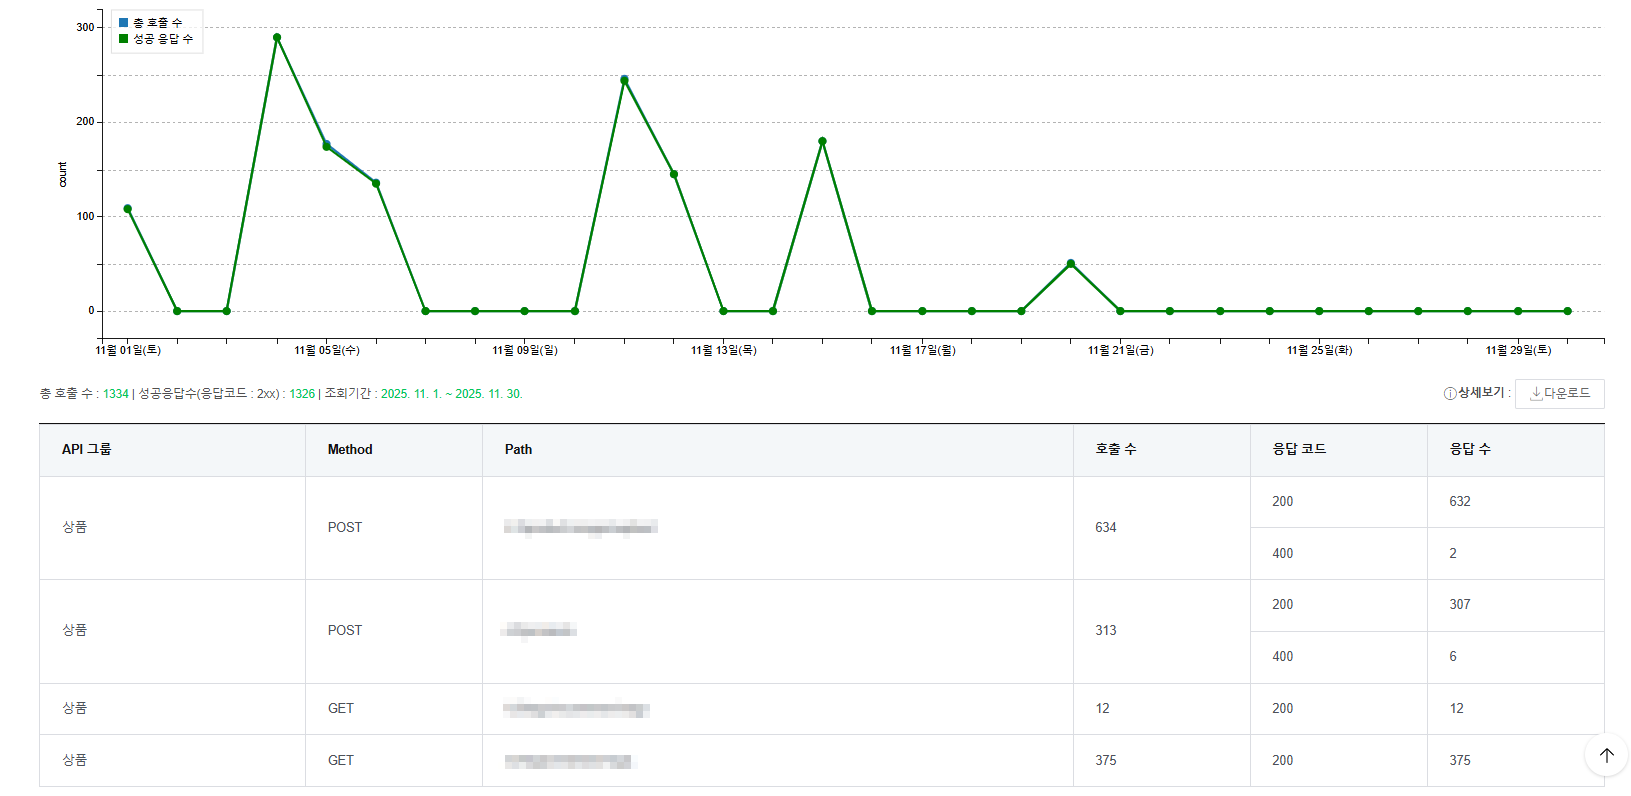Click the 다운로드 download button
The image size is (1631, 796).
(1559, 394)
